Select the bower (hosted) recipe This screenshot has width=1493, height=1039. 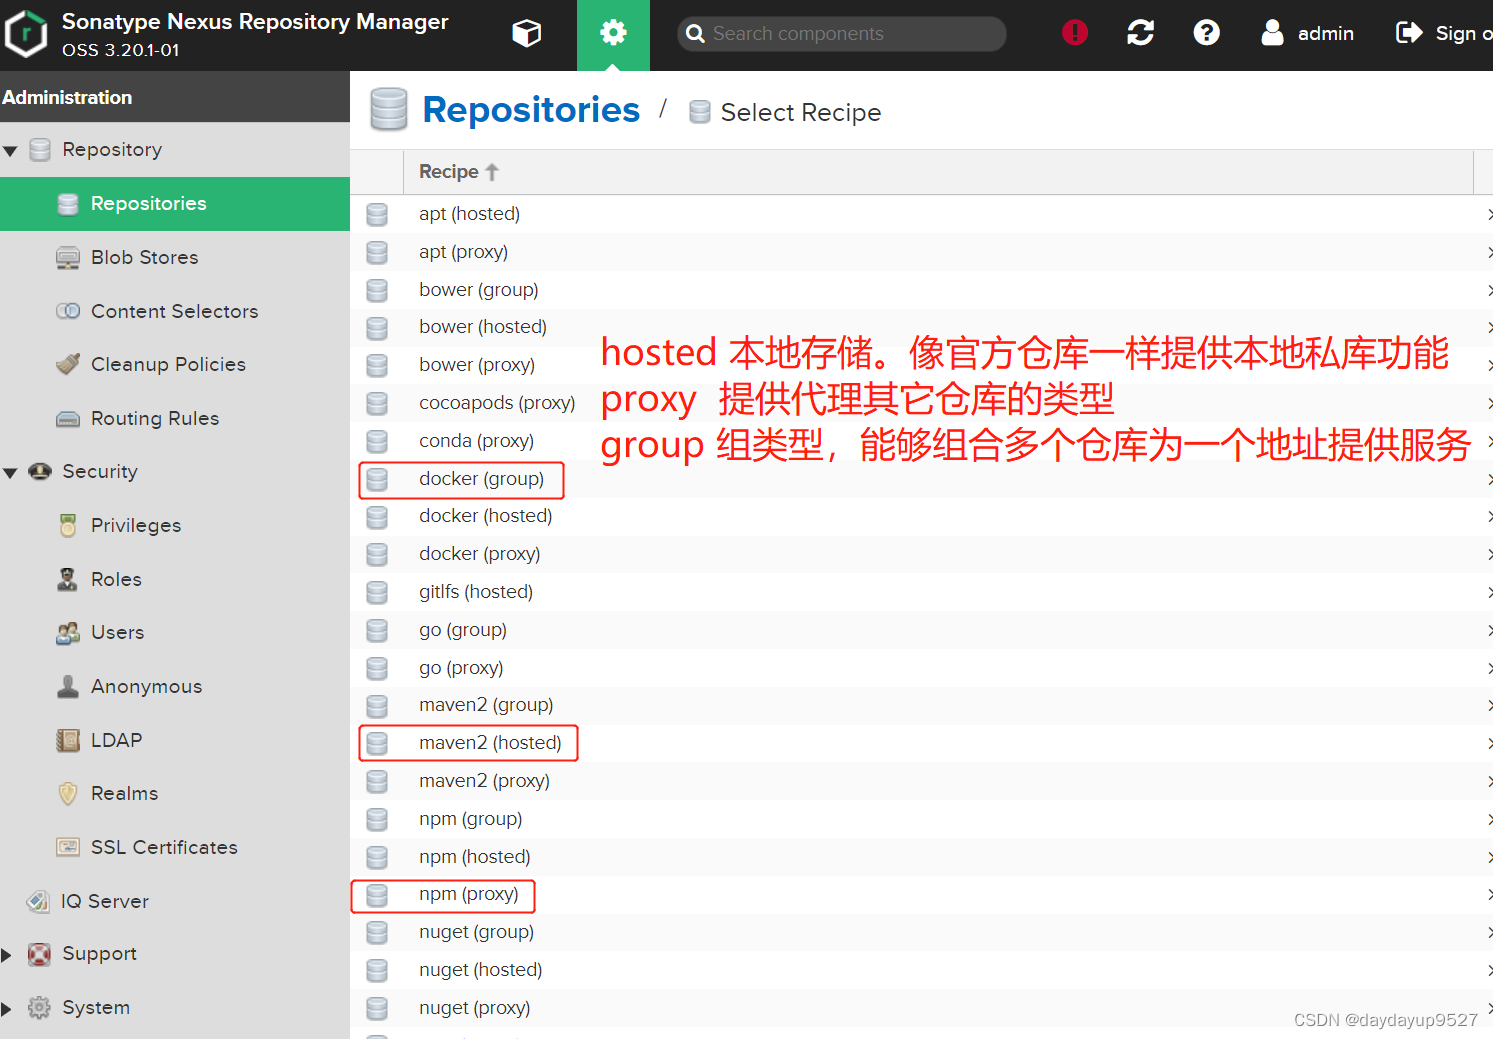click(x=921, y=327)
